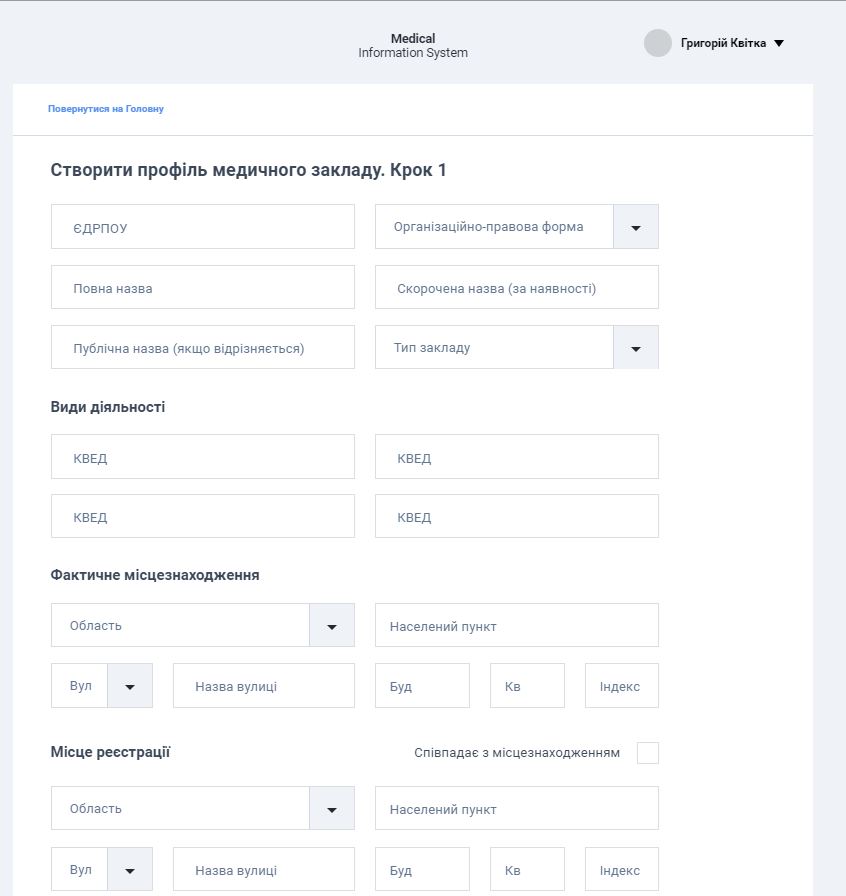Viewport: 846px width, 896px height.
Task: Expand Вул street type selector in Фактичне місцезнаходження
Action: click(130, 686)
